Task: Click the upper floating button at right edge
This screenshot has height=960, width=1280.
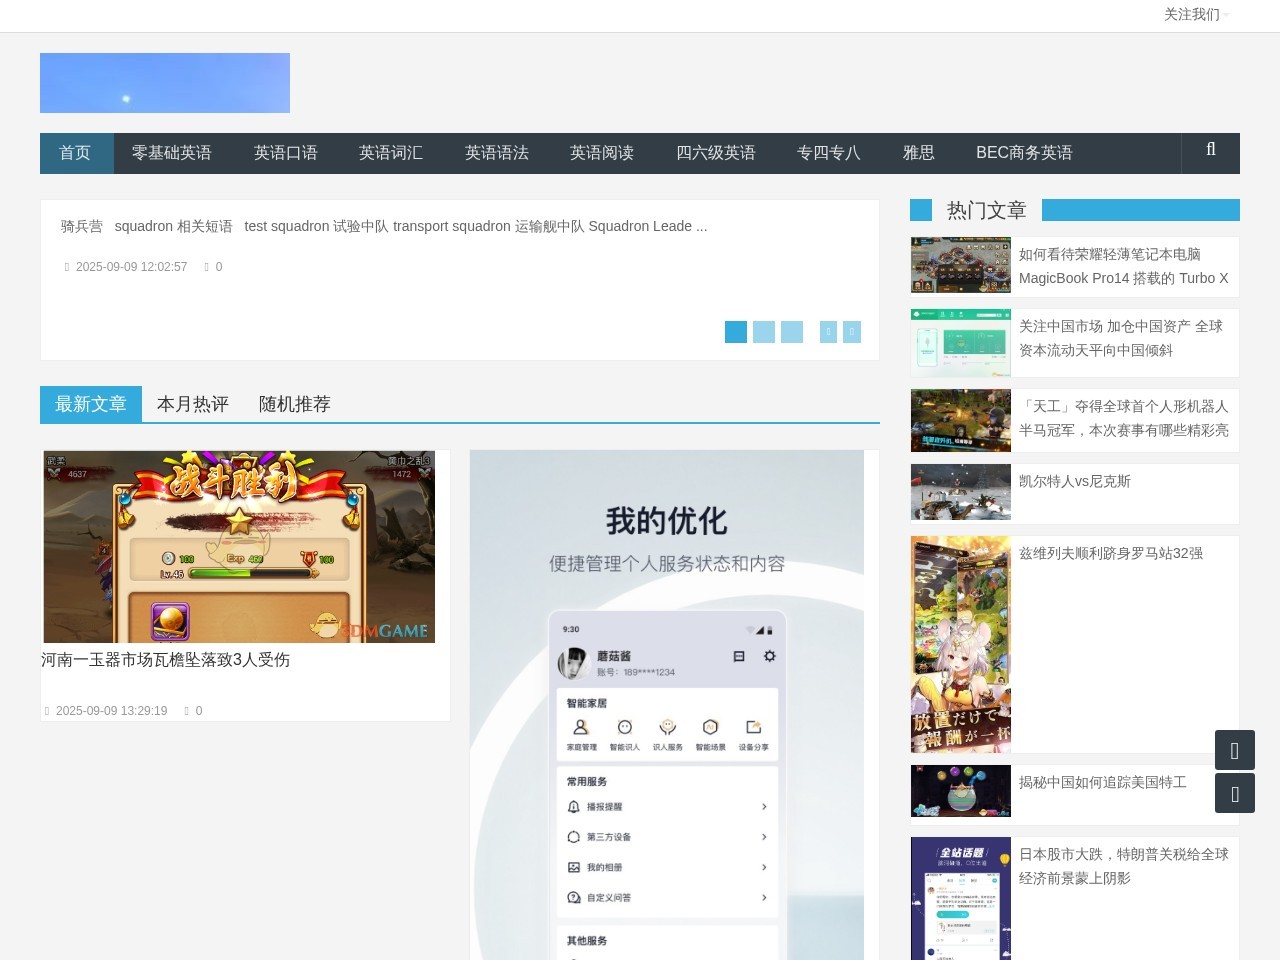Action: point(1235,750)
